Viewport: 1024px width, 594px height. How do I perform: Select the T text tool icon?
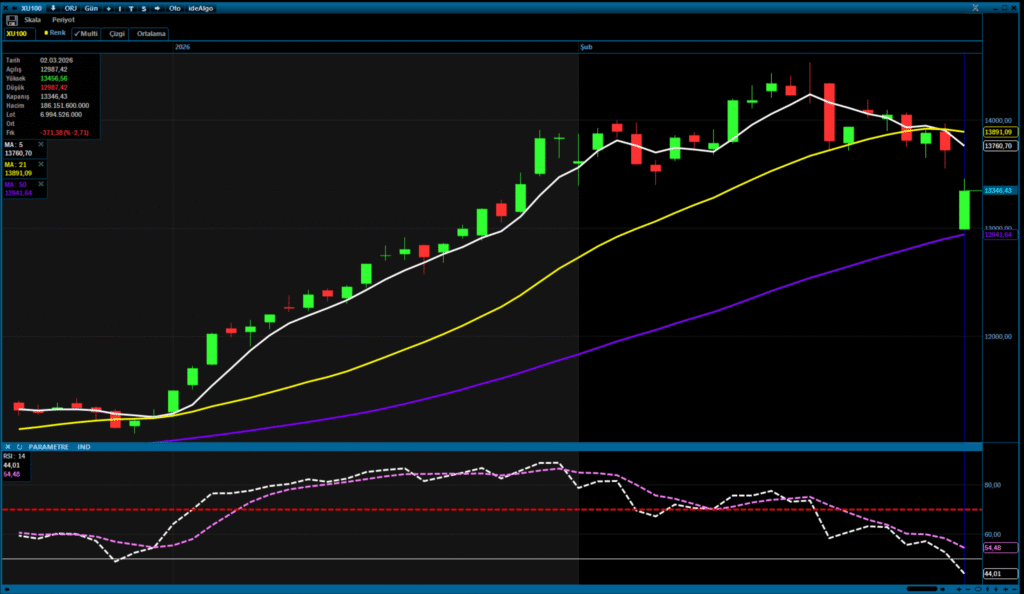[x=132, y=7]
